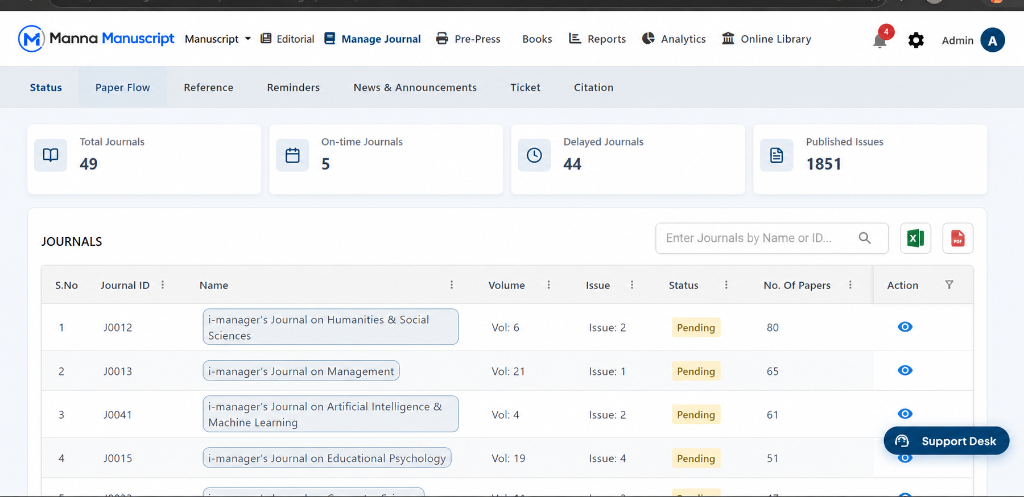Click Journal ID J0041 cell
This screenshot has width=1024, height=497.
point(118,415)
